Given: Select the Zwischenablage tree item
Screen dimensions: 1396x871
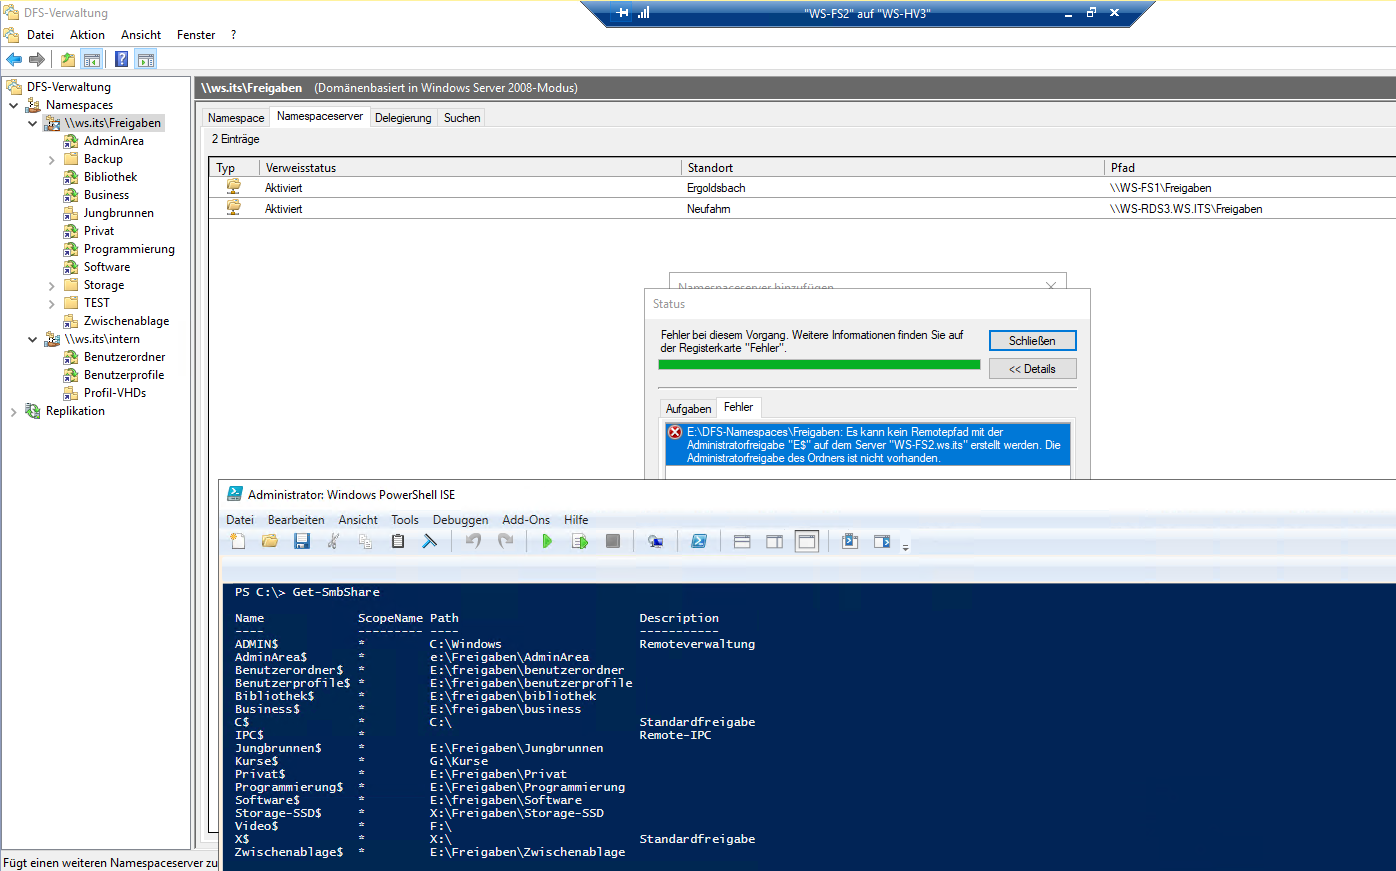Looking at the screenshot, I should coord(126,321).
